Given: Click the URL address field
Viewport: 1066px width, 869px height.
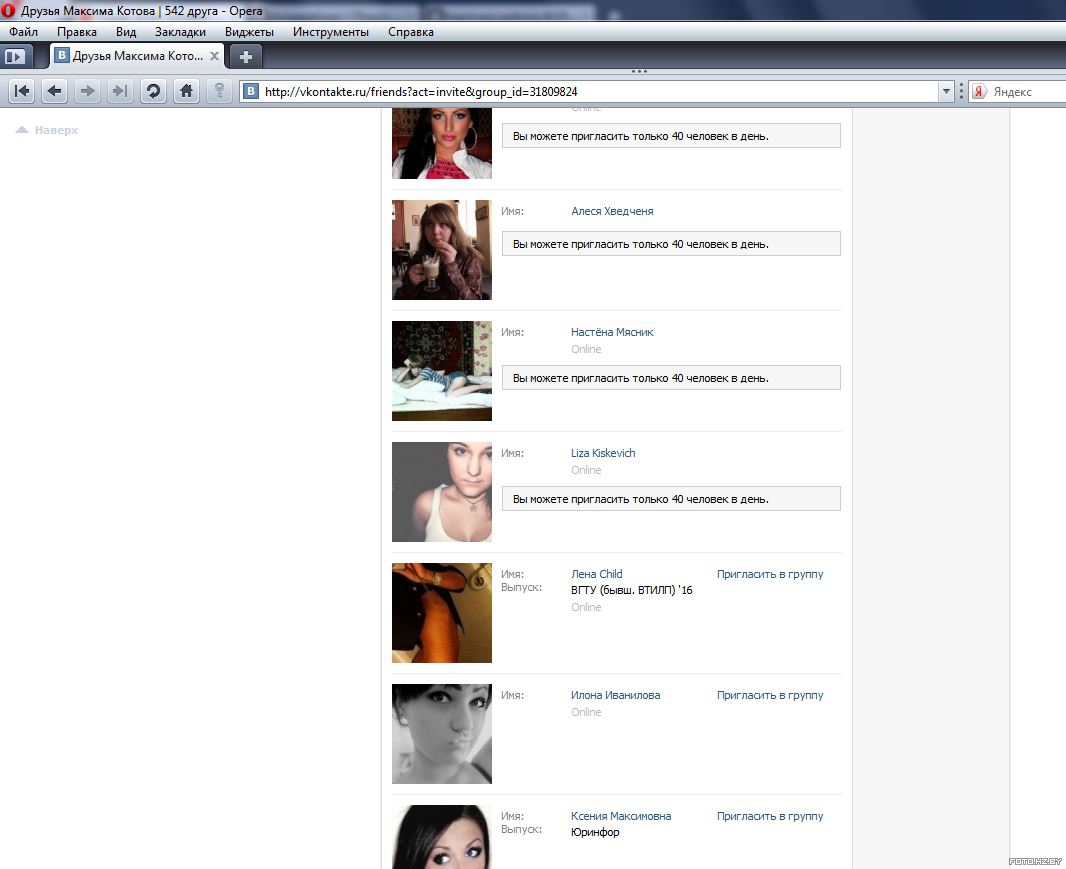Looking at the screenshot, I should pos(598,92).
